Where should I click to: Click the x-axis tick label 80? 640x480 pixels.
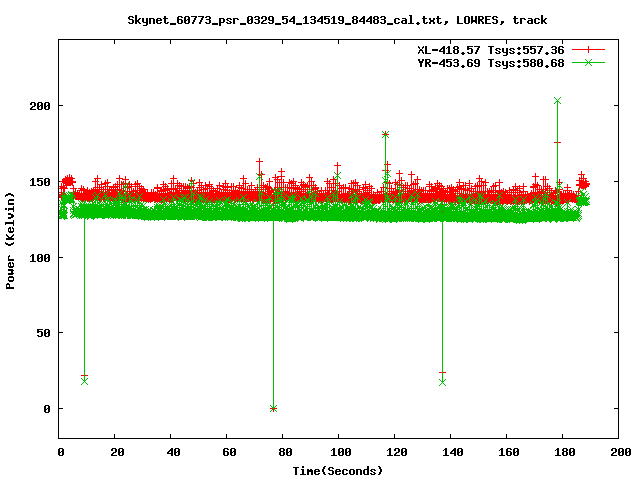pos(285,452)
